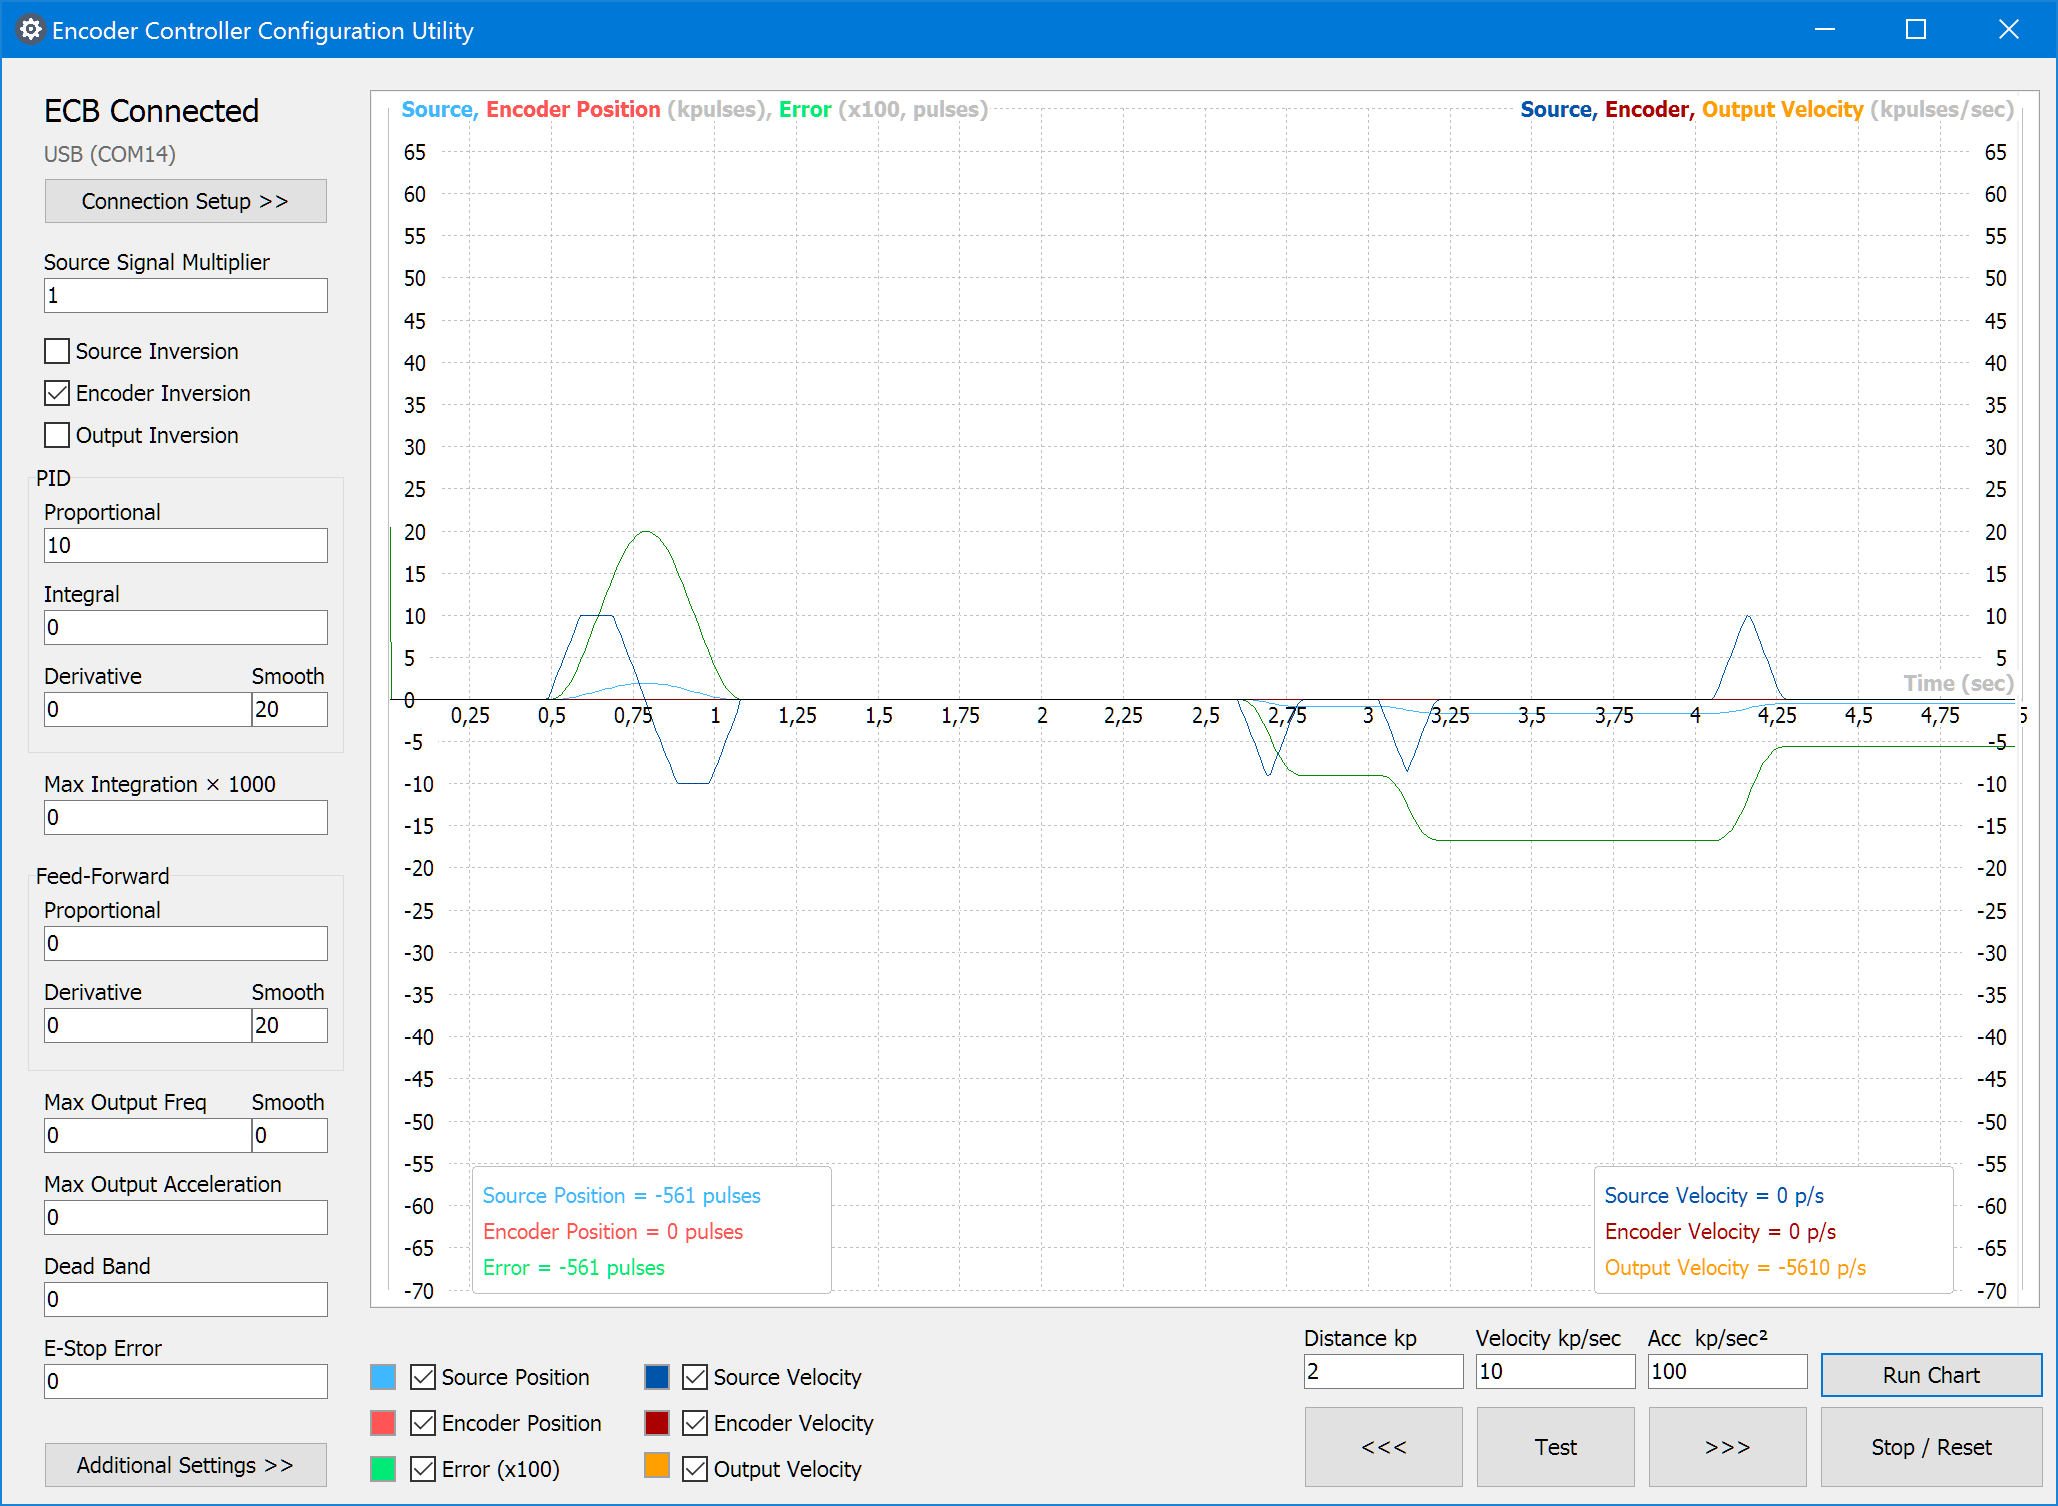Click the orange Output Velocity swatch
Image resolution: width=2058 pixels, height=1506 pixels.
(657, 1466)
